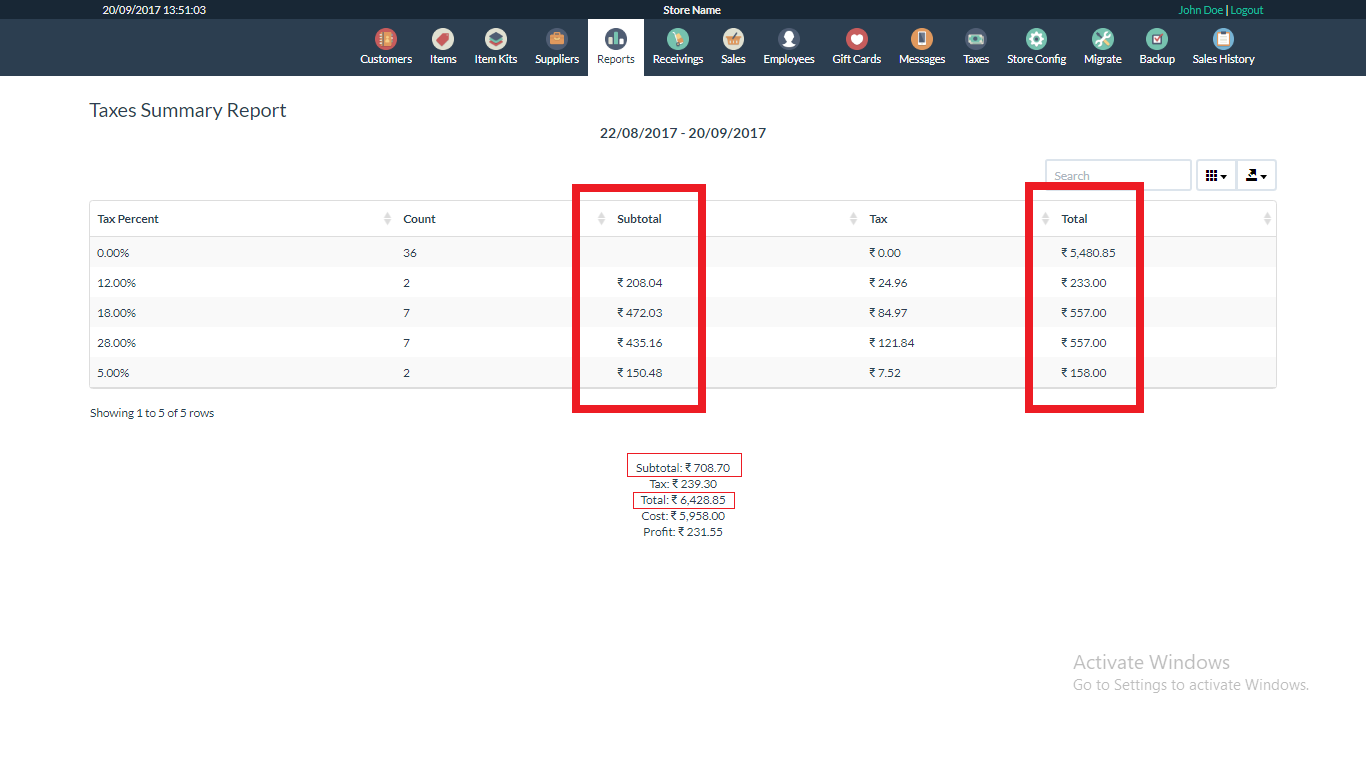Open the export options dropdown

(1256, 174)
